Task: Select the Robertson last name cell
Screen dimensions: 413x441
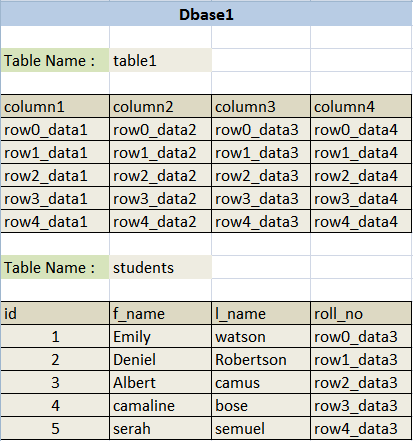Action: (261, 359)
